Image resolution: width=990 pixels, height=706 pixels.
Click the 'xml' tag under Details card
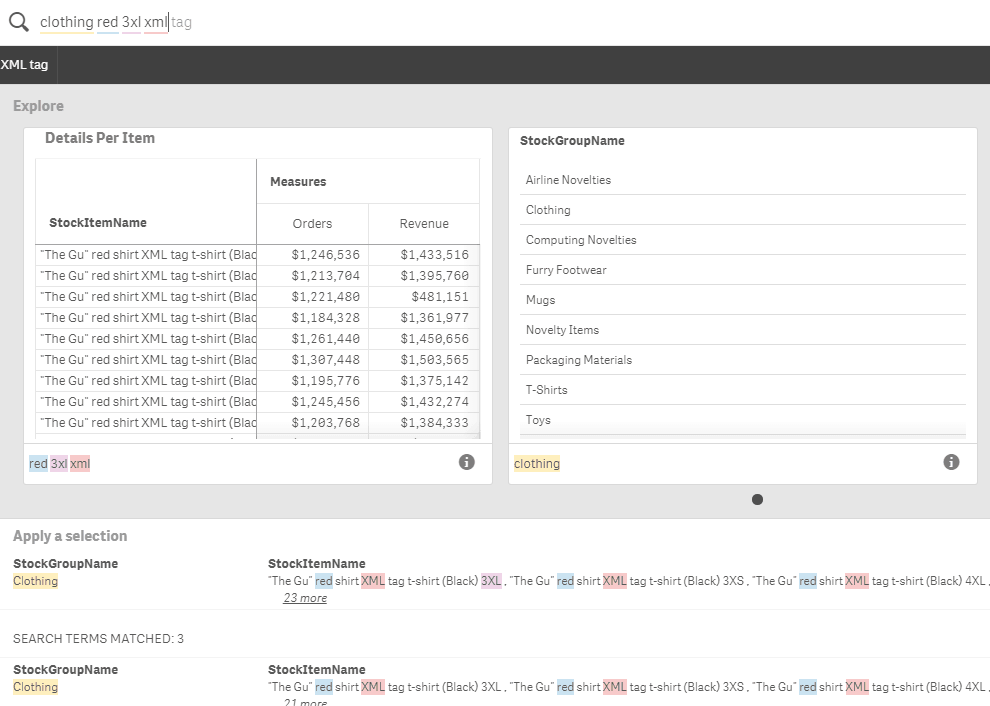click(x=80, y=464)
